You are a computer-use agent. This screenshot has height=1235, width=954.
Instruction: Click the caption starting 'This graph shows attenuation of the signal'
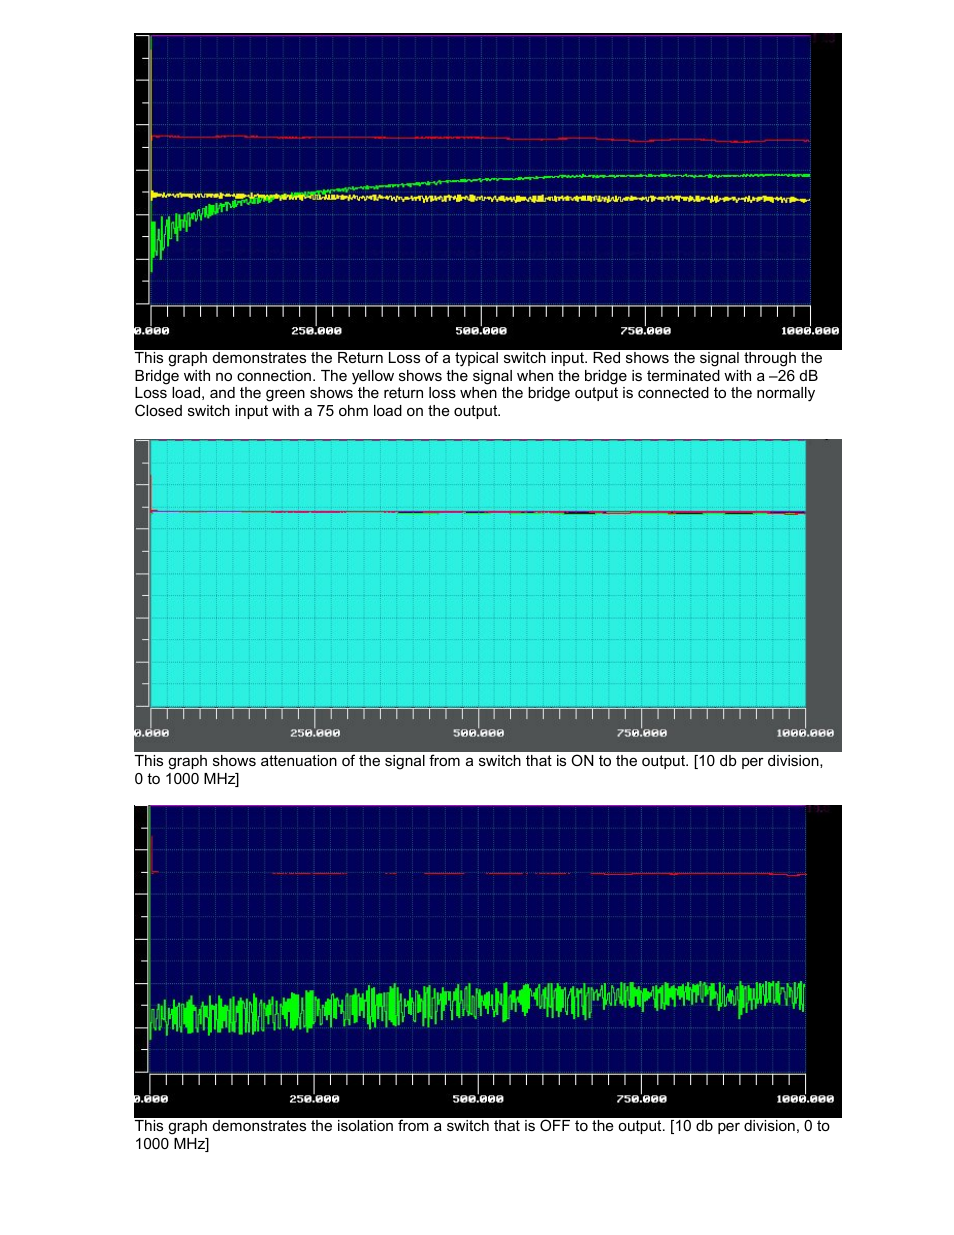479,770
